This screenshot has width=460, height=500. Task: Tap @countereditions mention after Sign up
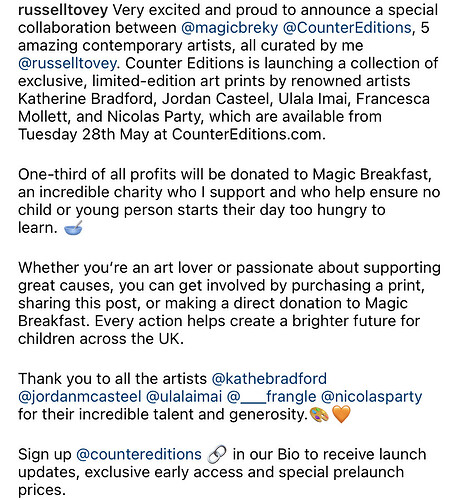(x=139, y=455)
